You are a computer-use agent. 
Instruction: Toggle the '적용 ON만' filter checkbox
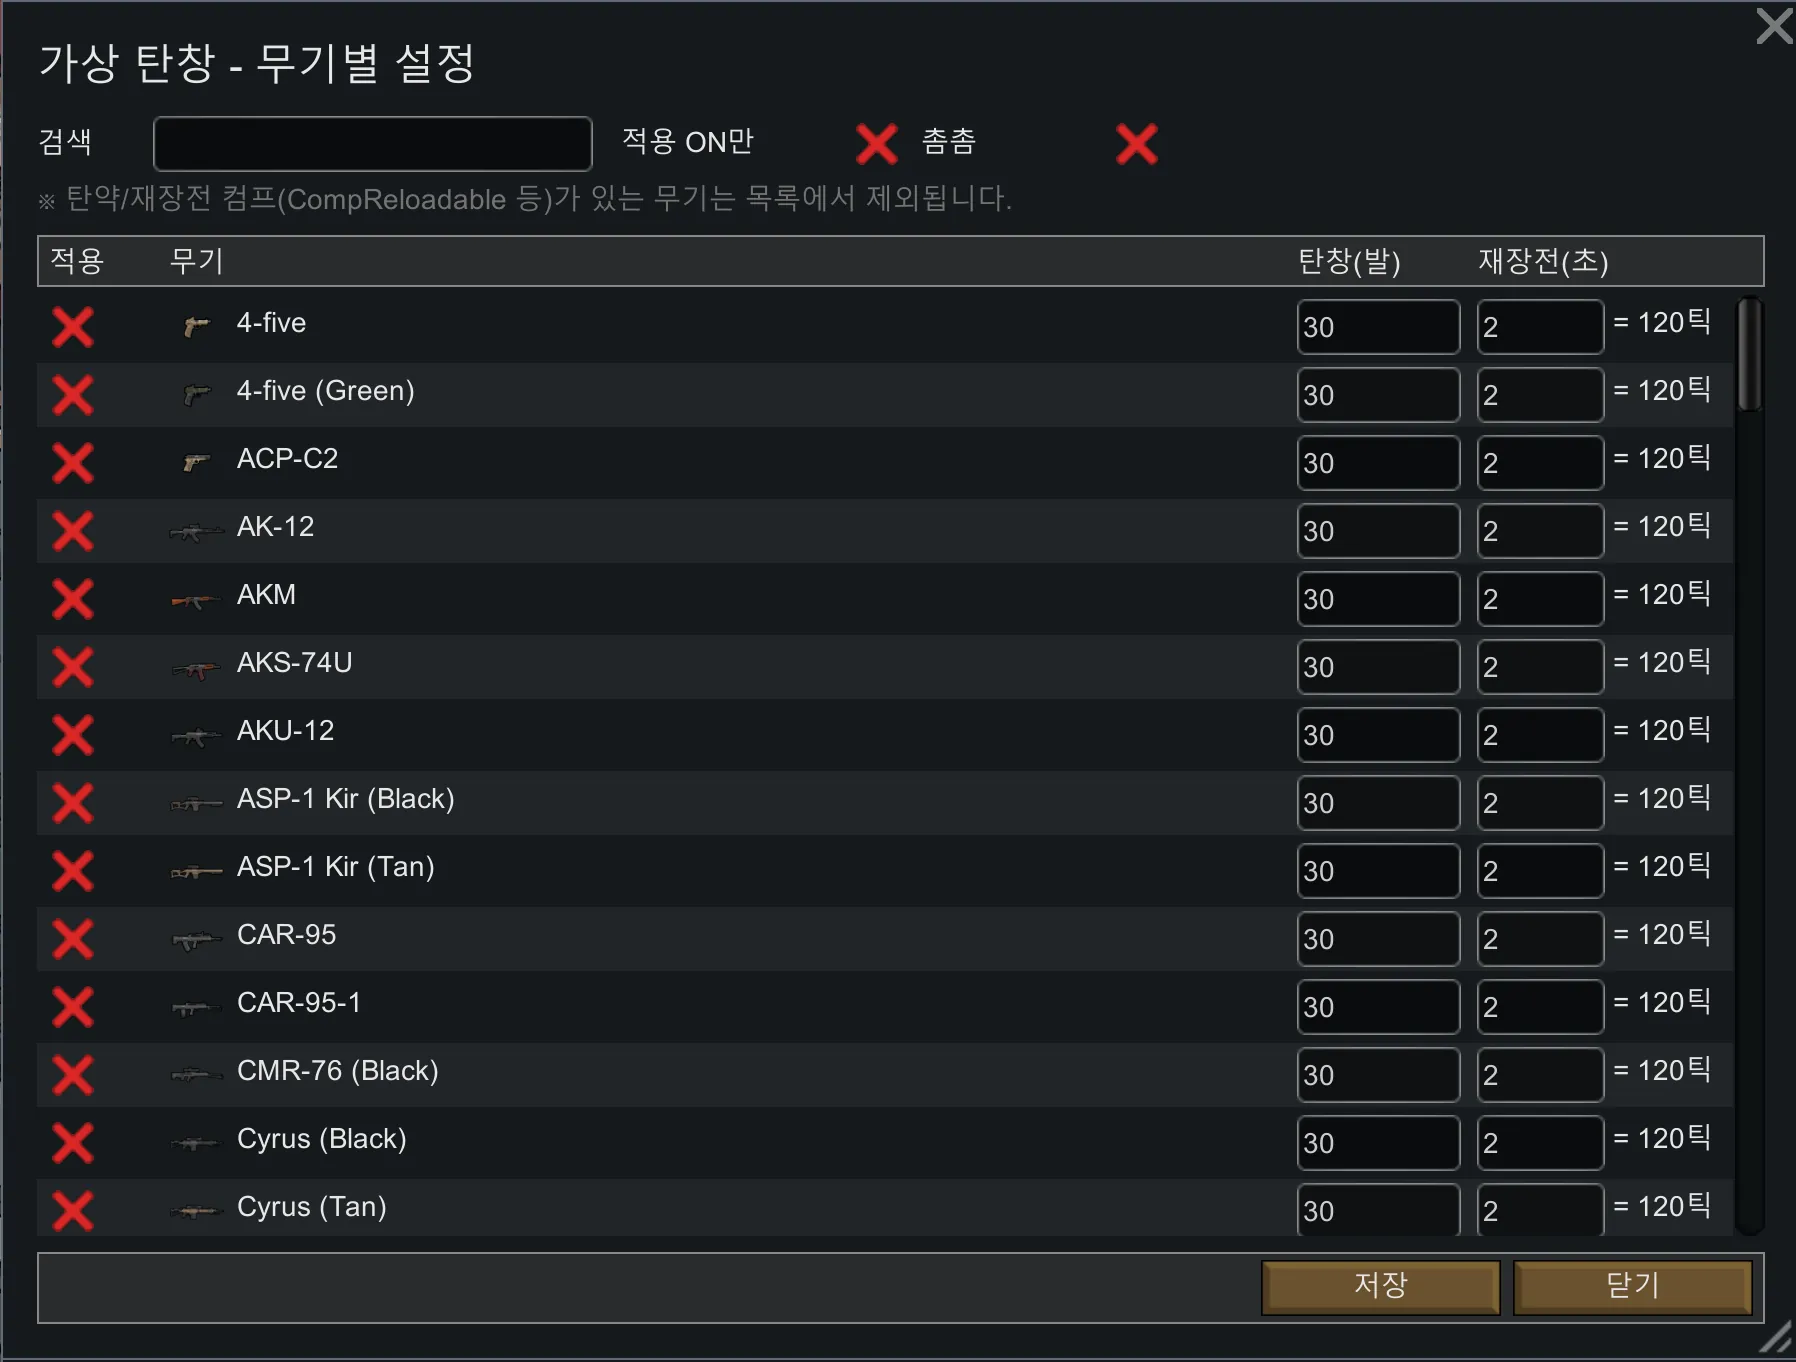coord(876,144)
